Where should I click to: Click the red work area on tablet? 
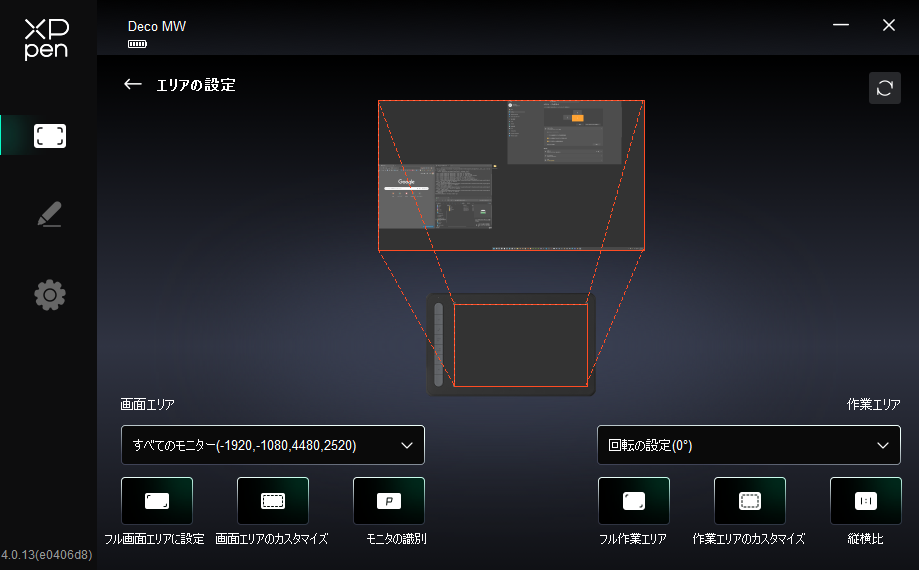pyautogui.click(x=520, y=345)
